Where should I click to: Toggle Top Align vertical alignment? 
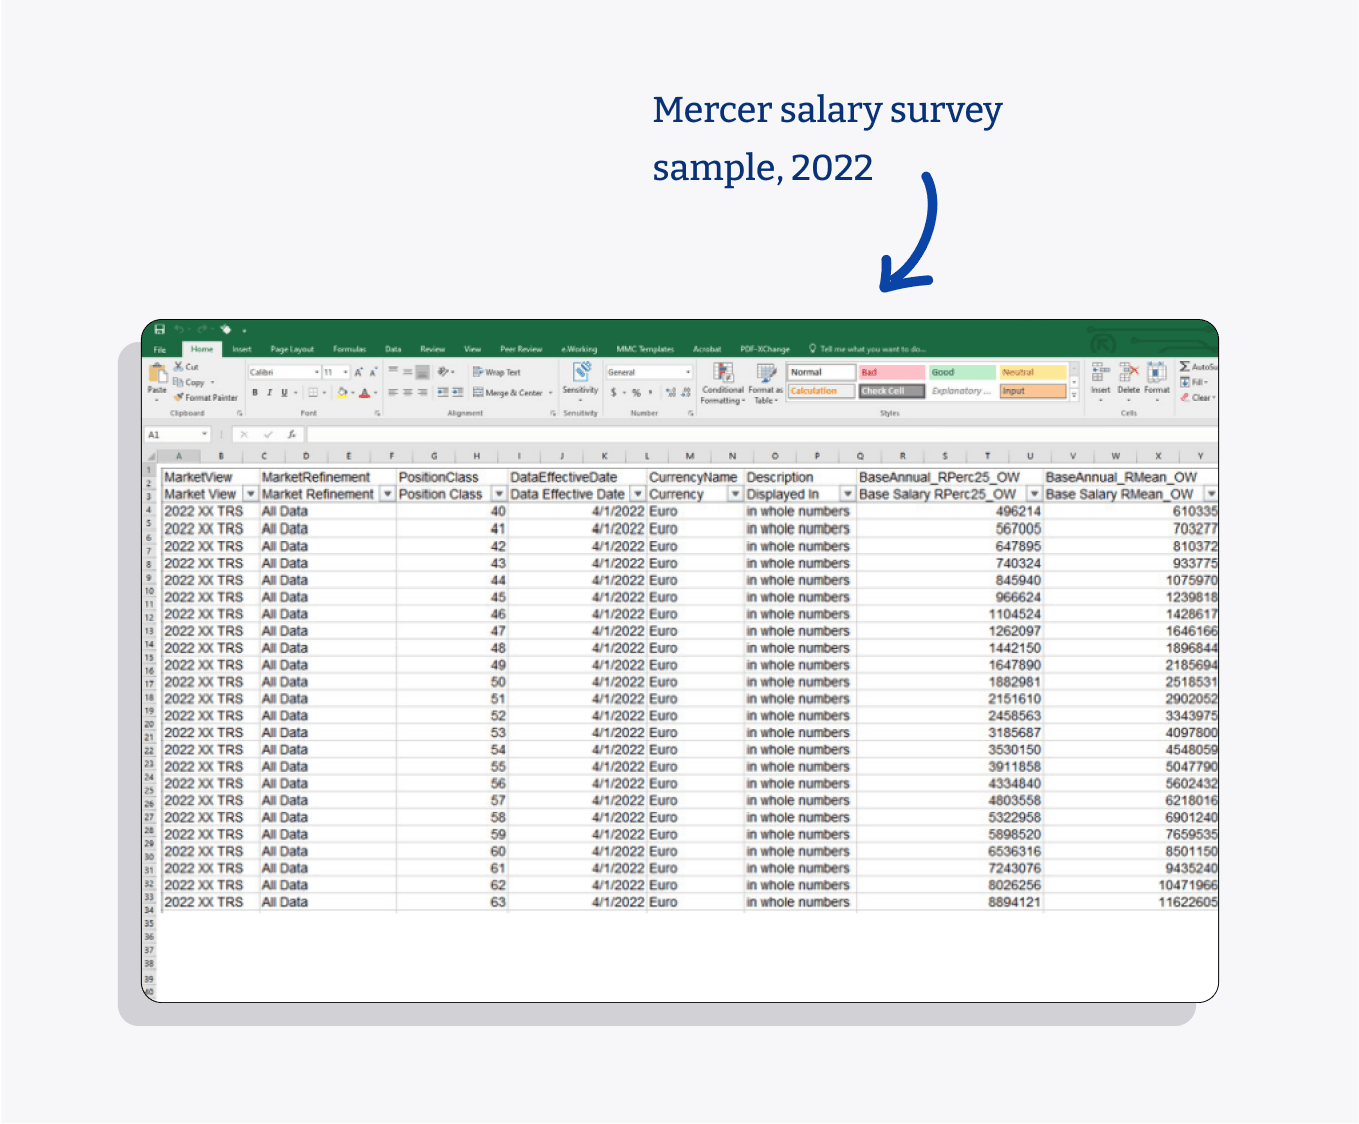[393, 372]
